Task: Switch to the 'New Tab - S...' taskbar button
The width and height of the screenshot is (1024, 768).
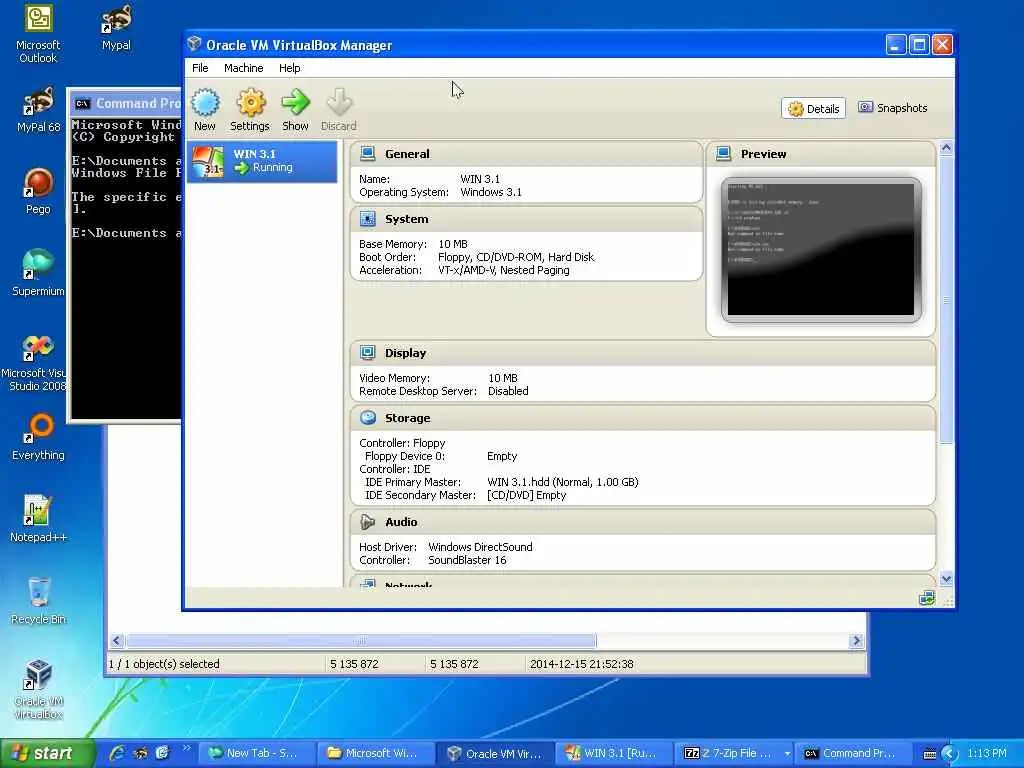Action: click(x=255, y=753)
